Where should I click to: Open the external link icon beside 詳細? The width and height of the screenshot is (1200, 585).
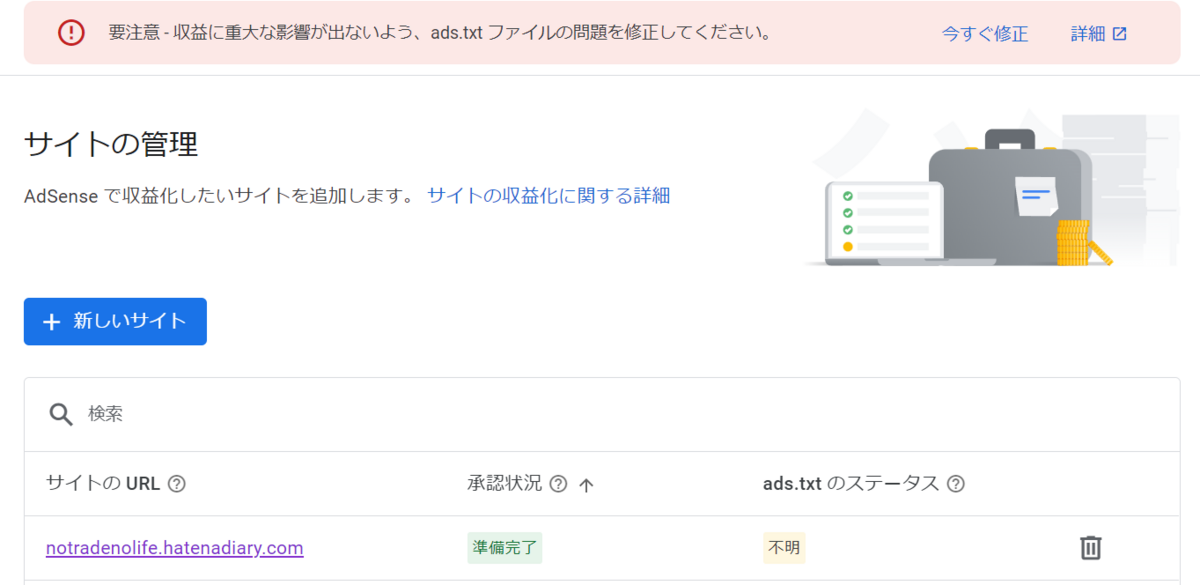click(x=1120, y=34)
